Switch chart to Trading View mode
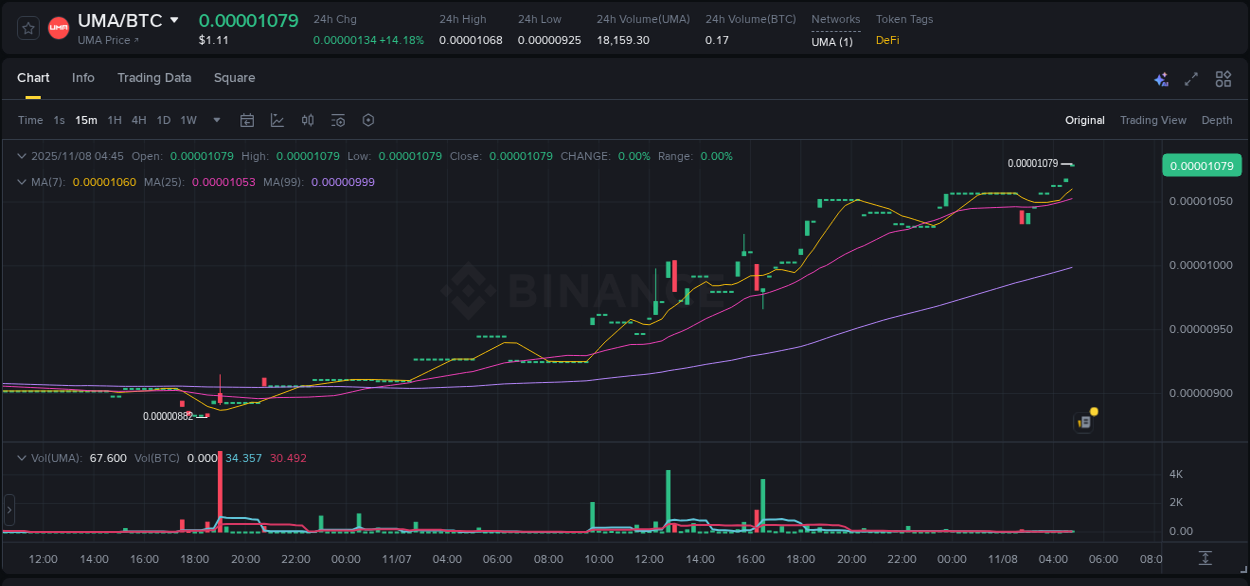Screen dimensions: 1250x586 click(x=1153, y=119)
